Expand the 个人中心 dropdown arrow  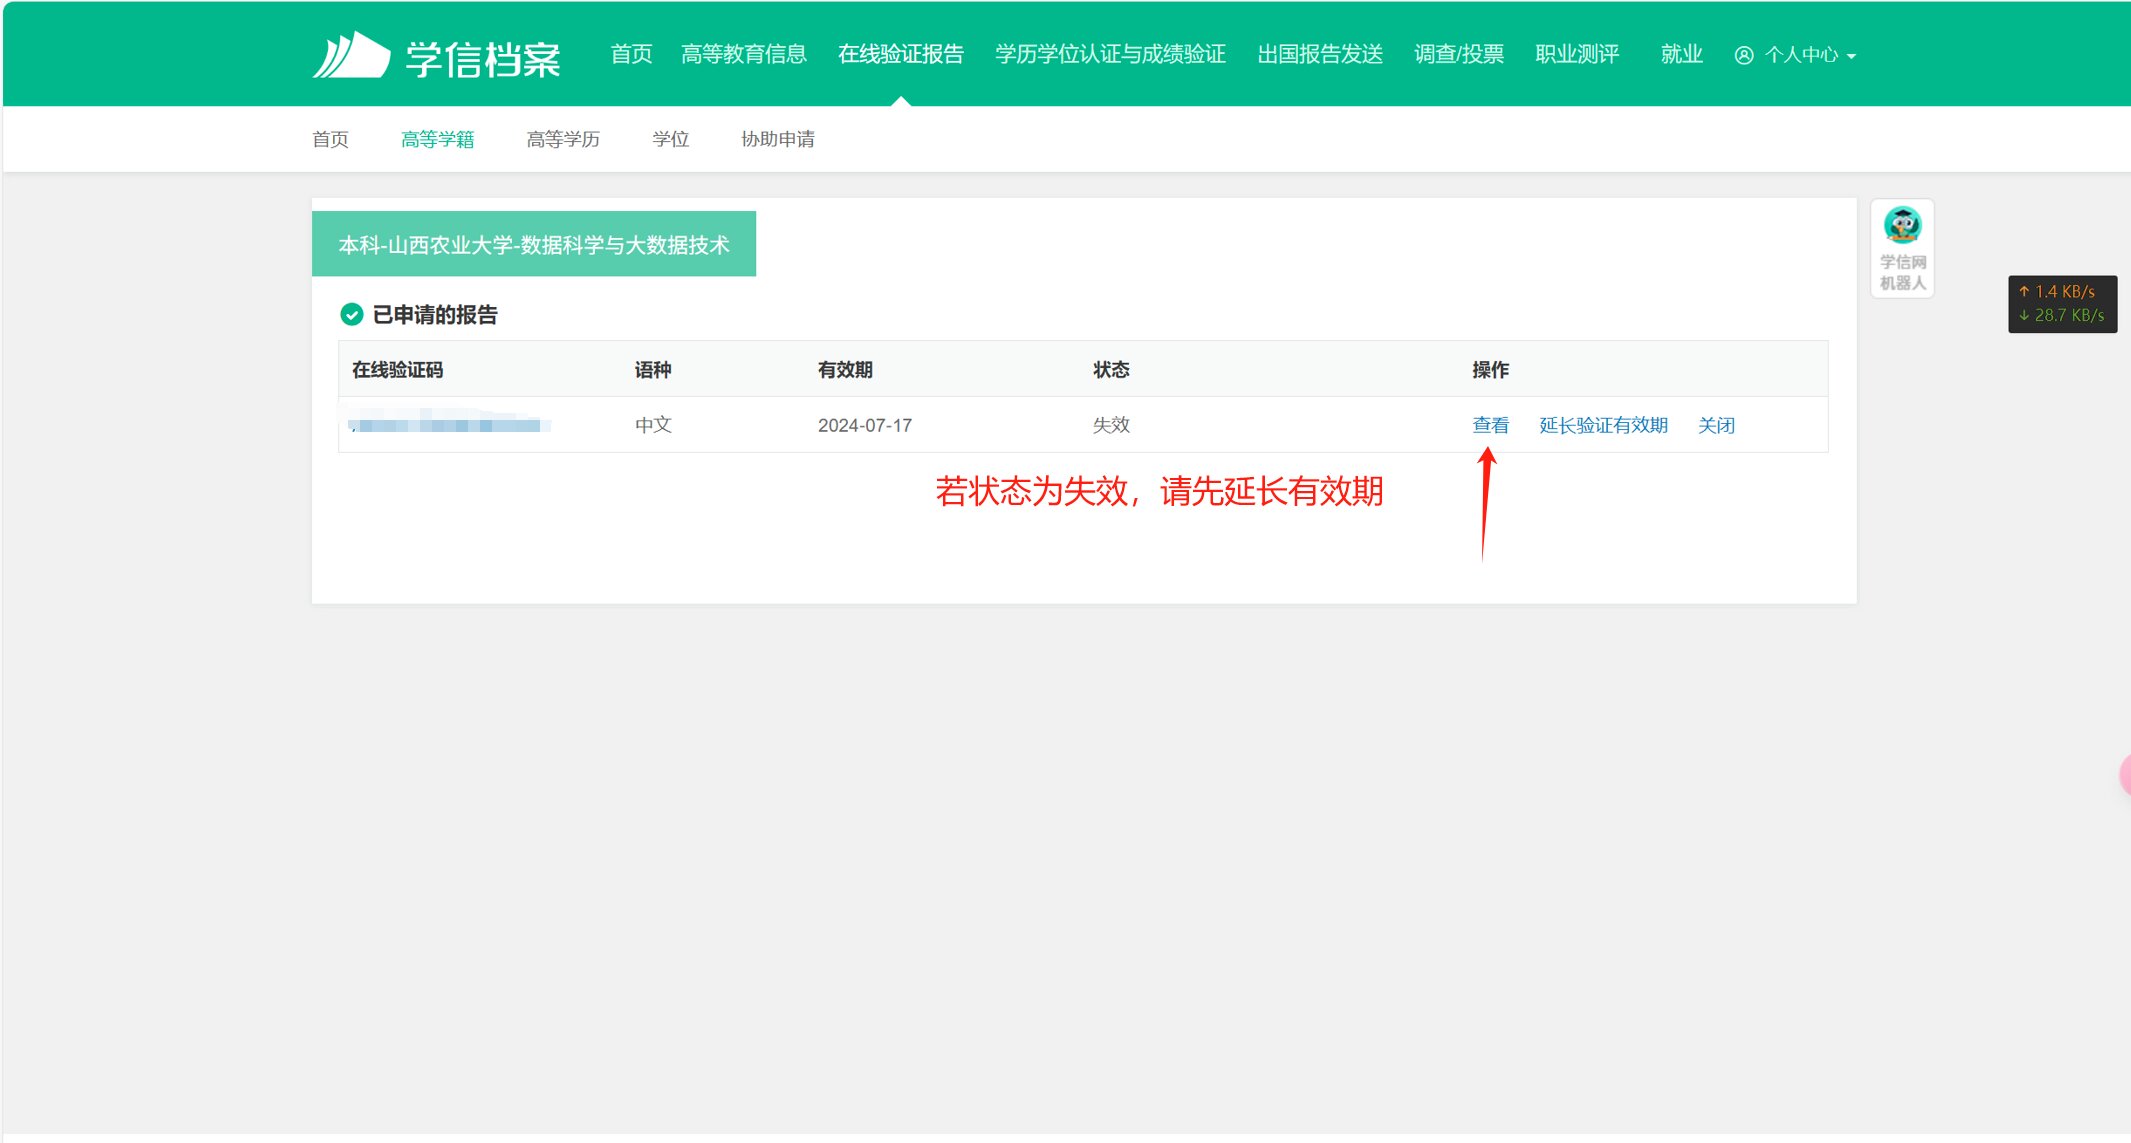point(1852,56)
